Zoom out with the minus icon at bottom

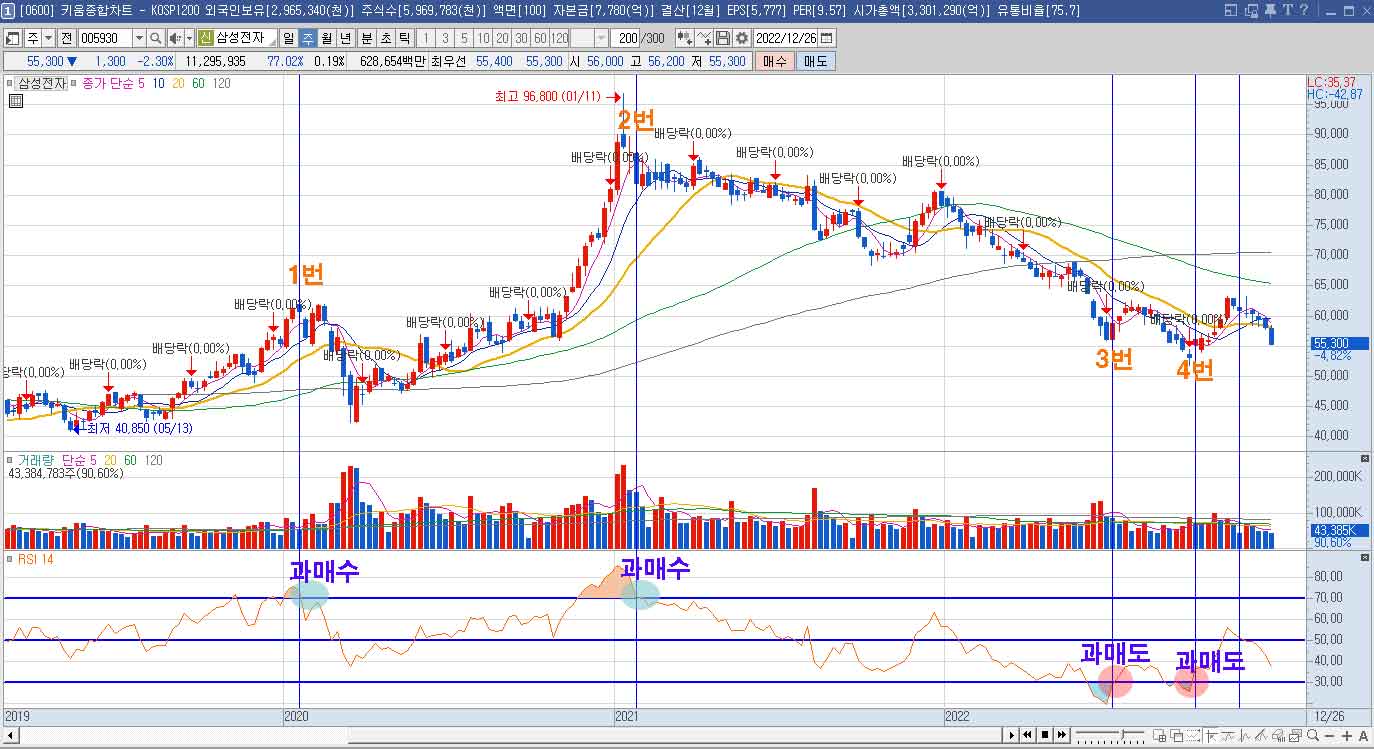(1328, 736)
